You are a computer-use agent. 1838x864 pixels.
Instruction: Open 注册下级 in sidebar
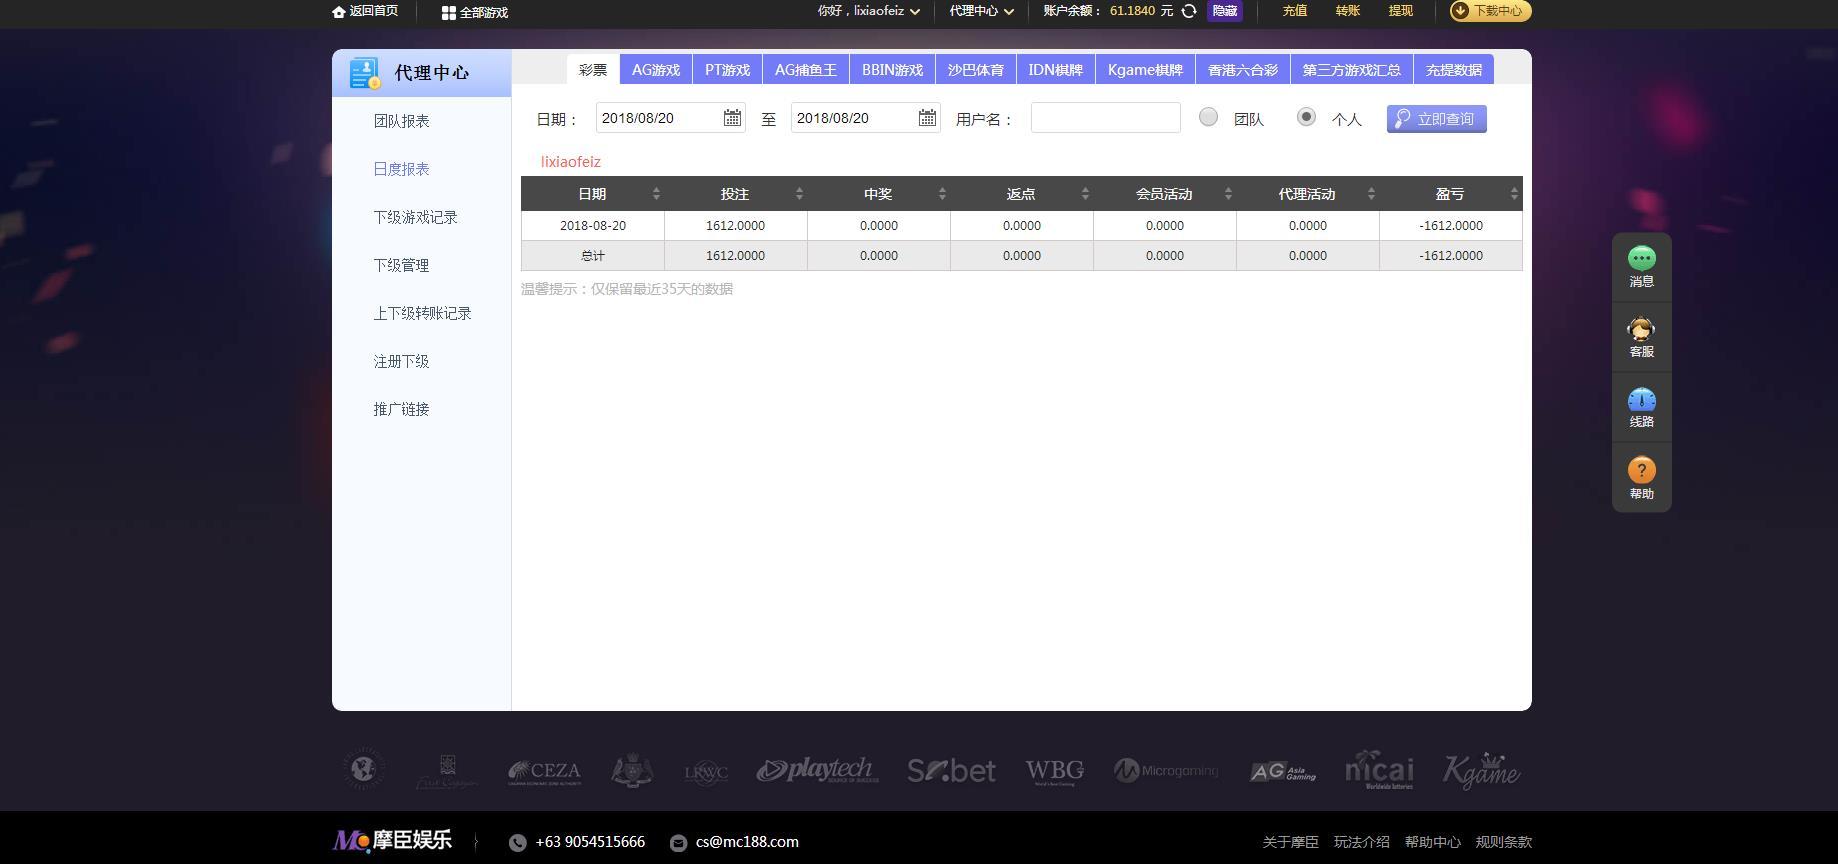pos(402,361)
